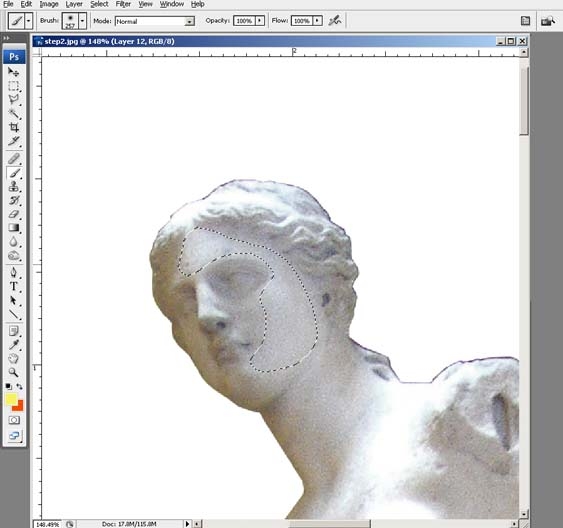The height and width of the screenshot is (528, 563).
Task: Open the File menu
Action: click(x=8, y=4)
